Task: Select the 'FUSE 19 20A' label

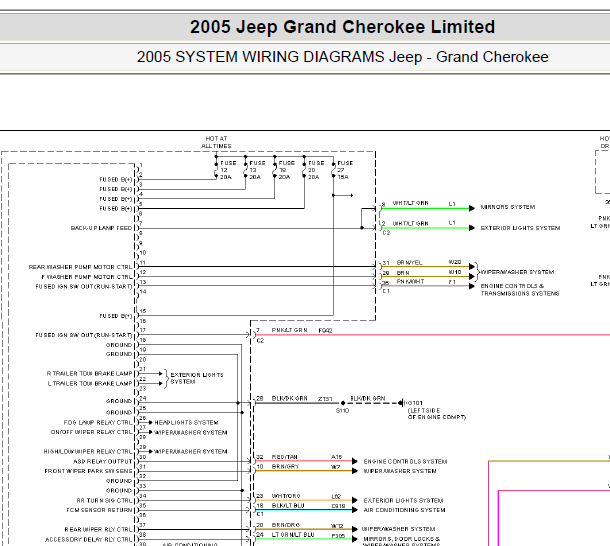Action: tap(287, 170)
